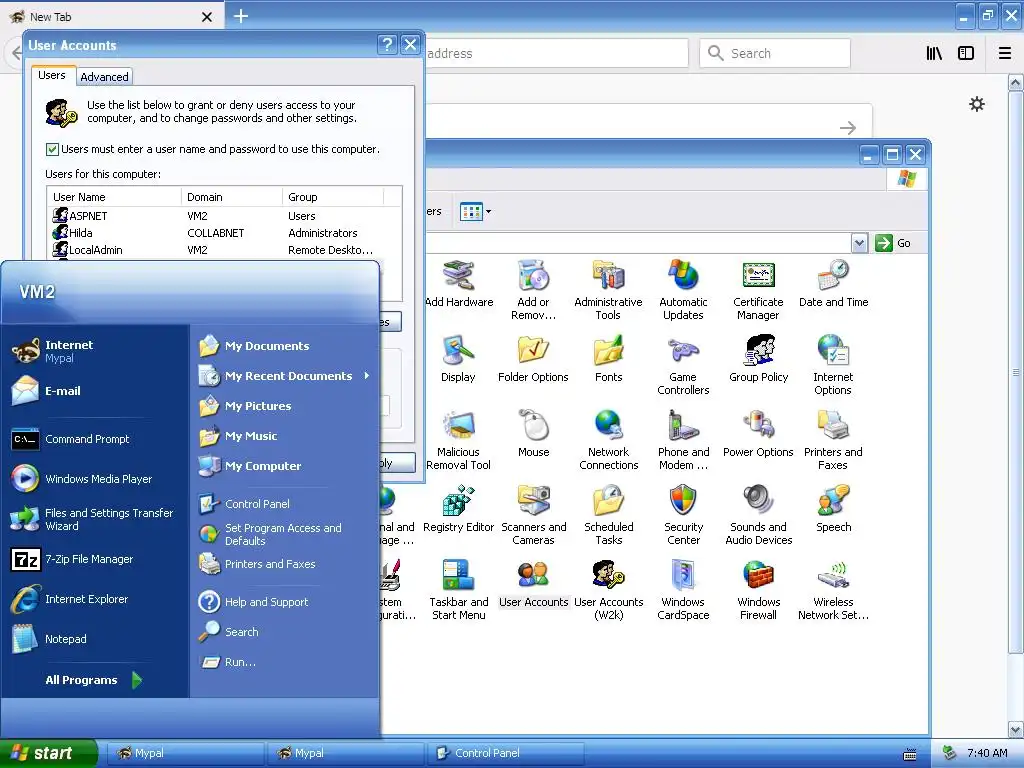
Task: Open Add or Remove Programs icon
Action: click(x=534, y=290)
